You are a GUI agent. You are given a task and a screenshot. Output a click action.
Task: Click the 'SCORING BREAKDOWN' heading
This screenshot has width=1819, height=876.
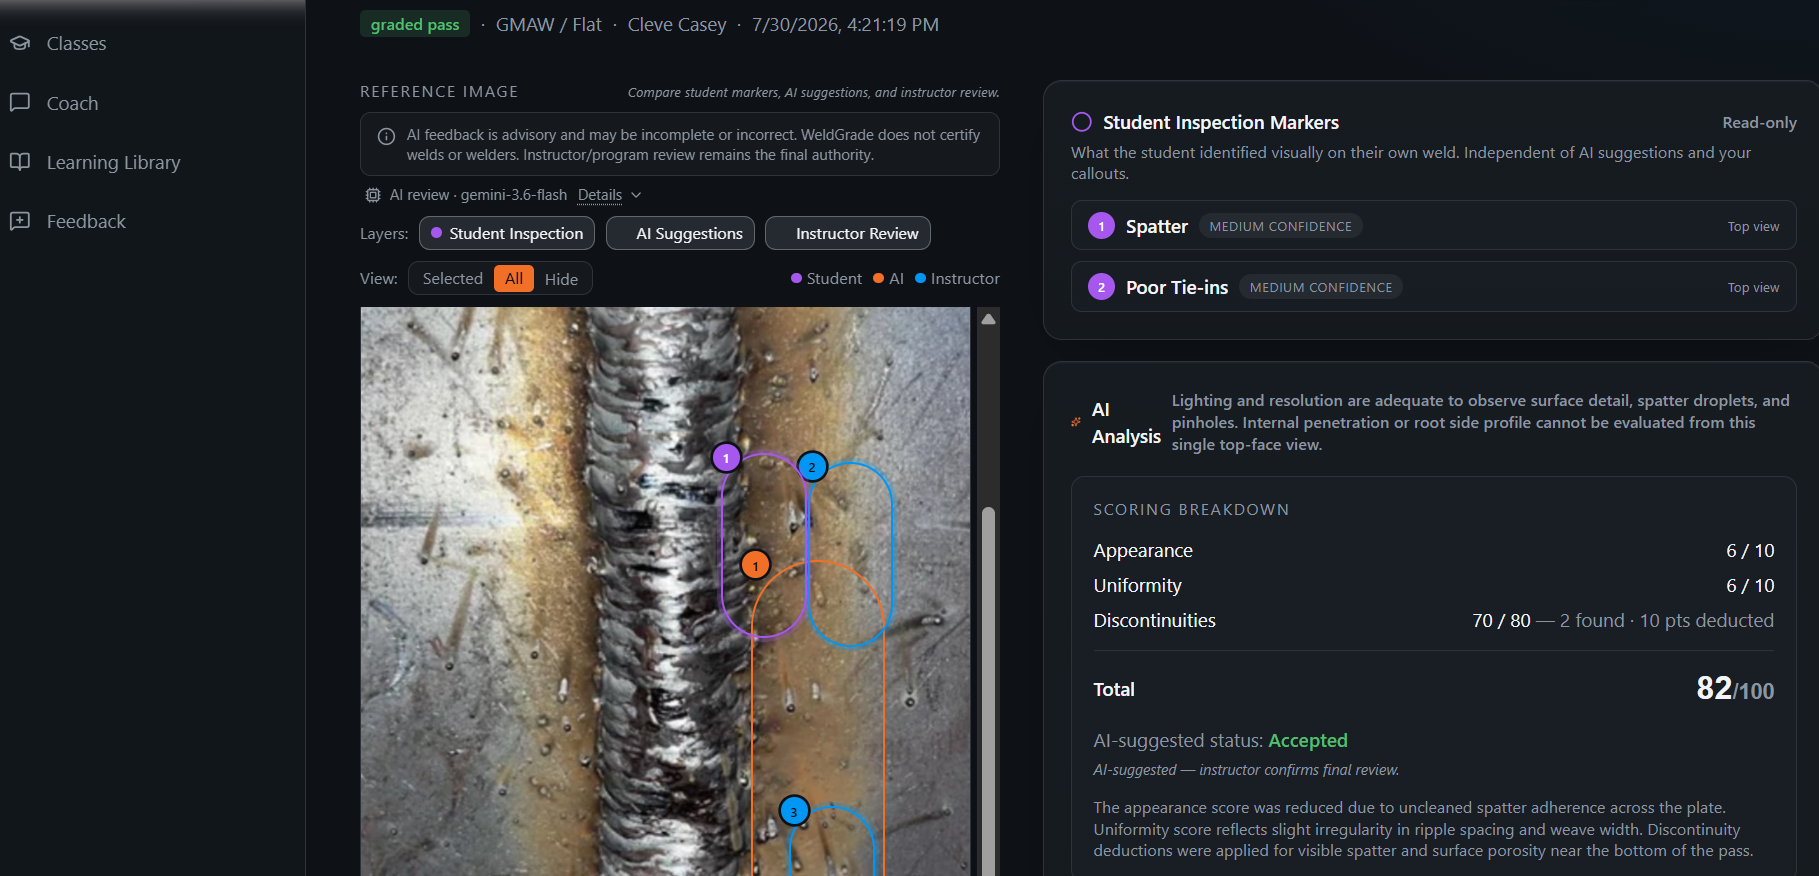click(x=1191, y=510)
